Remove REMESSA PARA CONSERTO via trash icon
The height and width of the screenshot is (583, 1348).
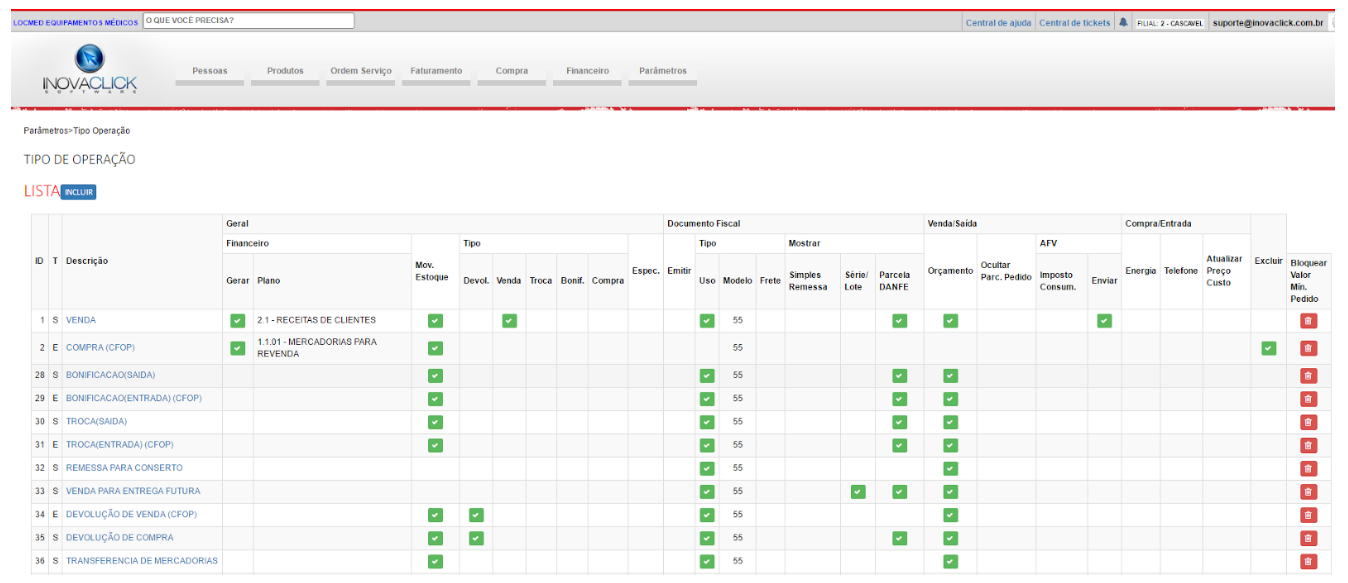(1308, 468)
